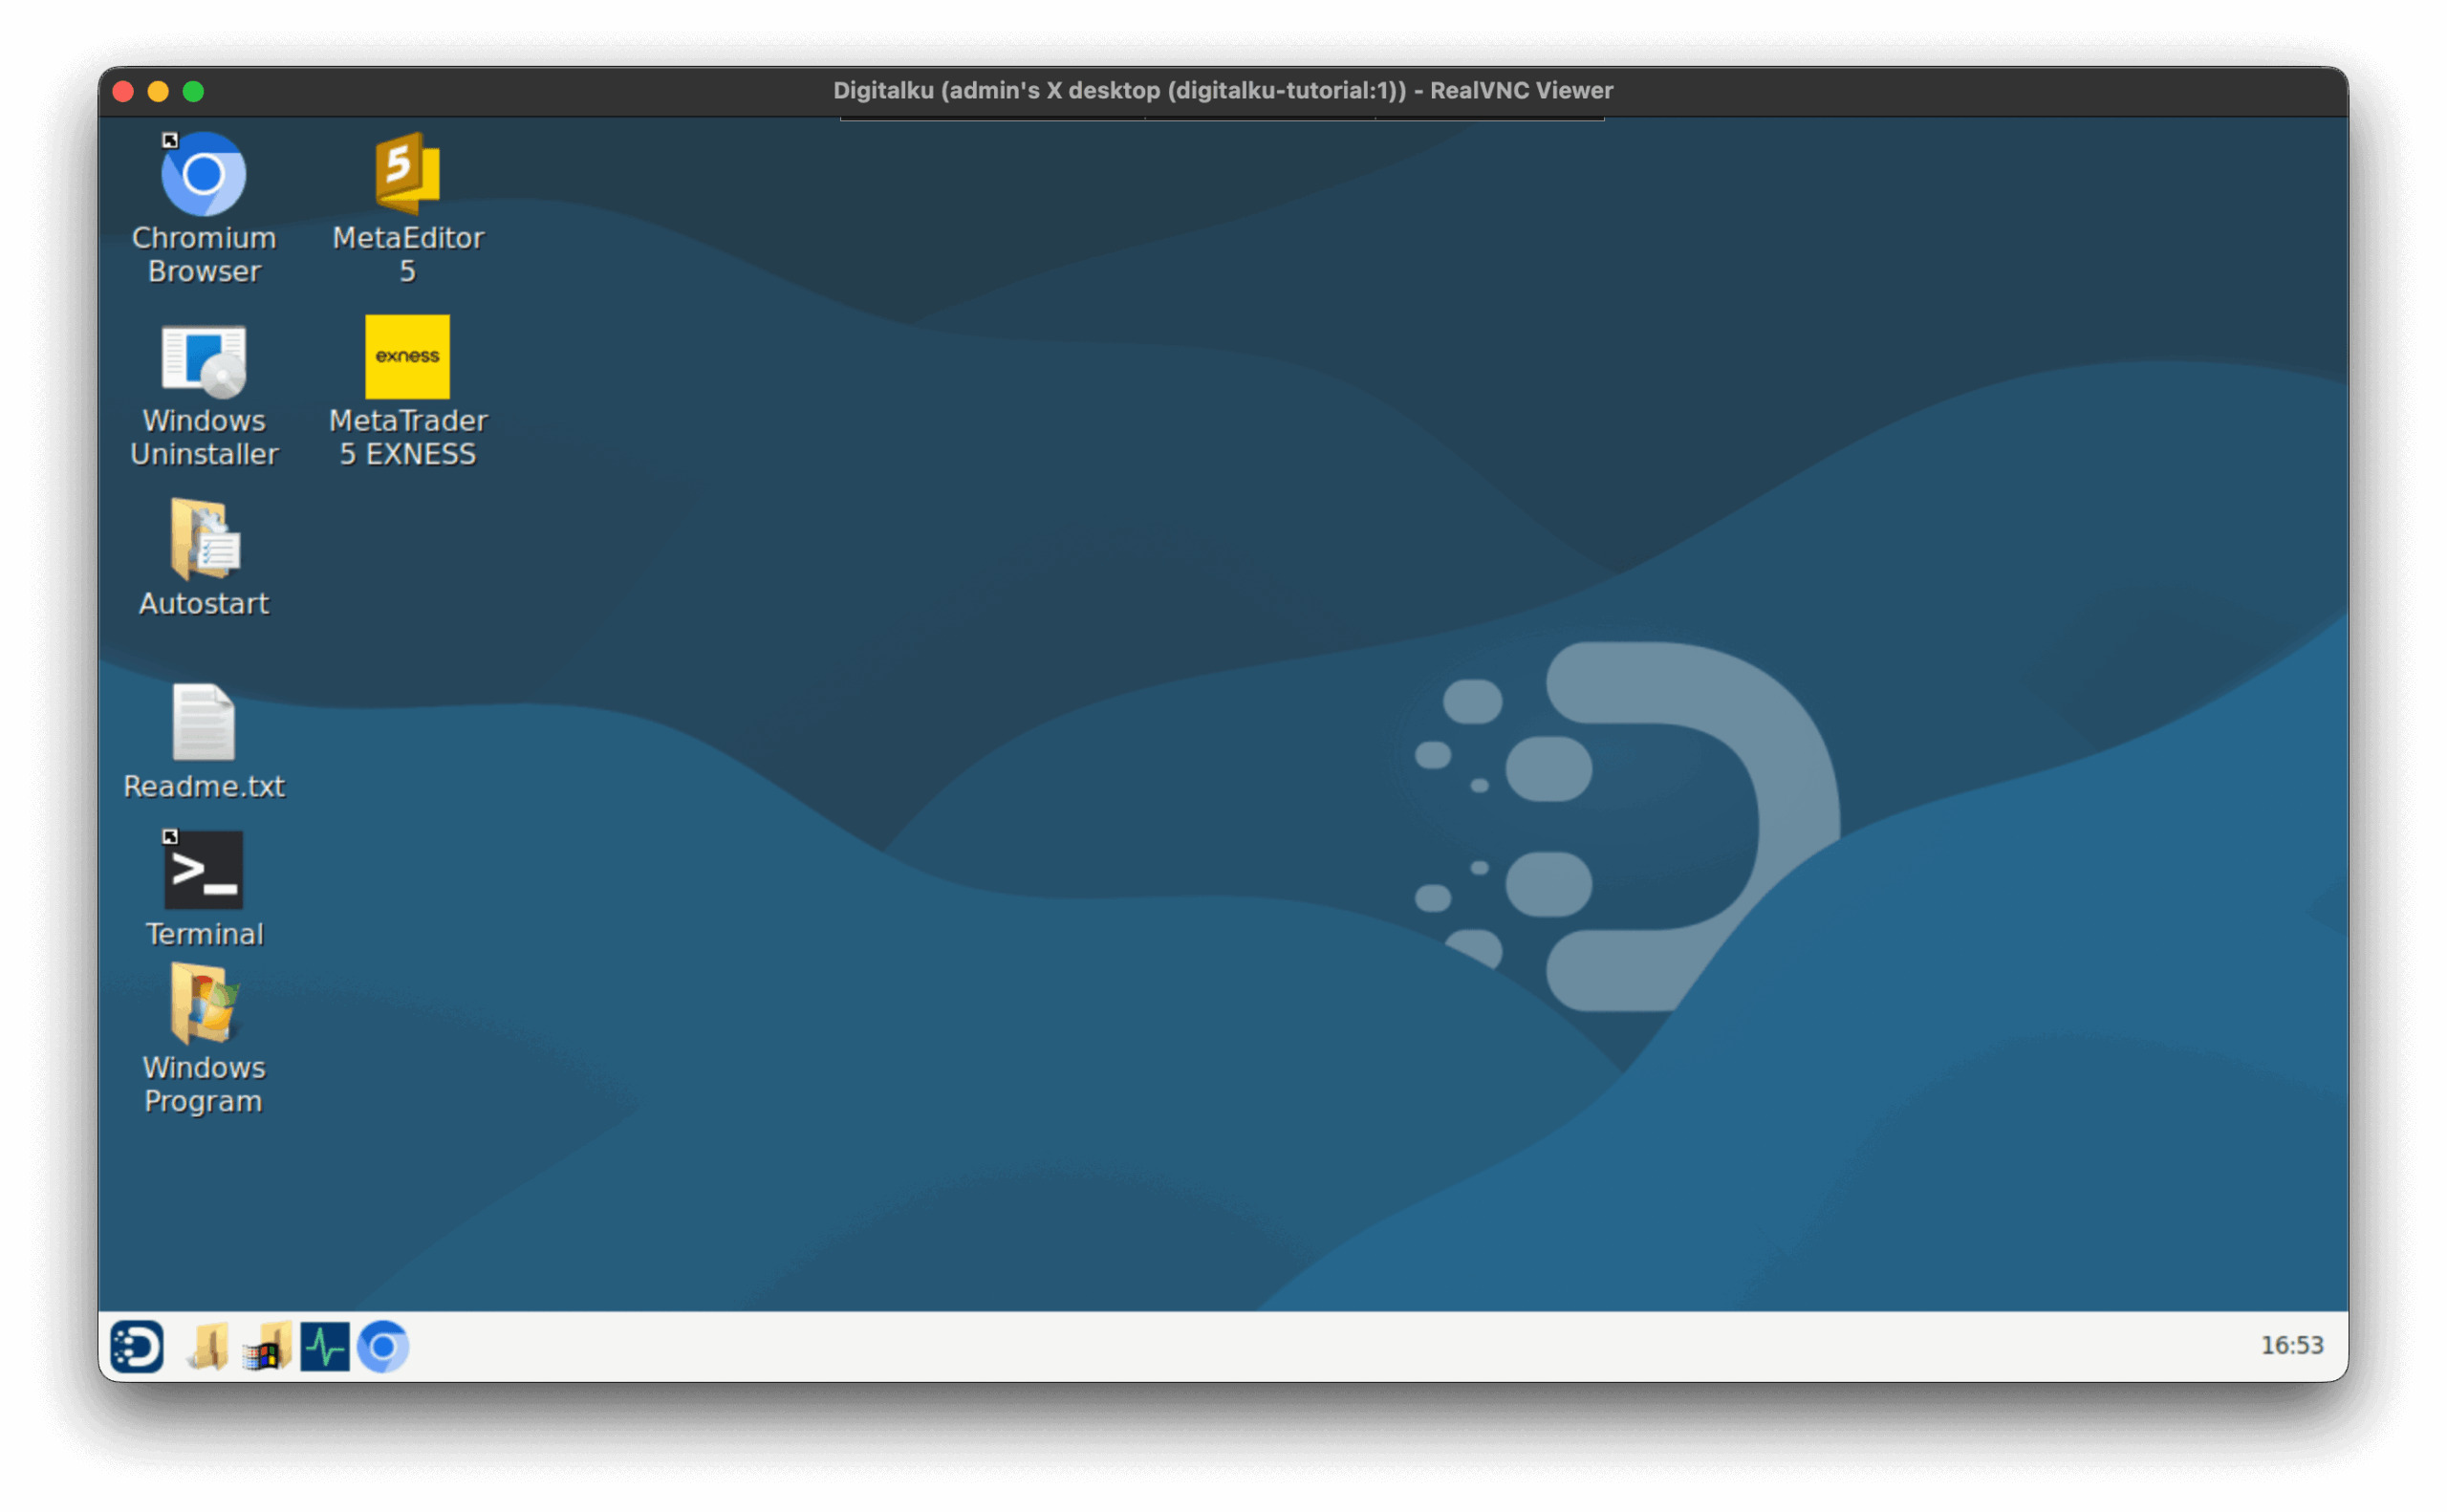This screenshot has width=2447, height=1512.
Task: Click the Readme.txt file icon
Action: 204,723
